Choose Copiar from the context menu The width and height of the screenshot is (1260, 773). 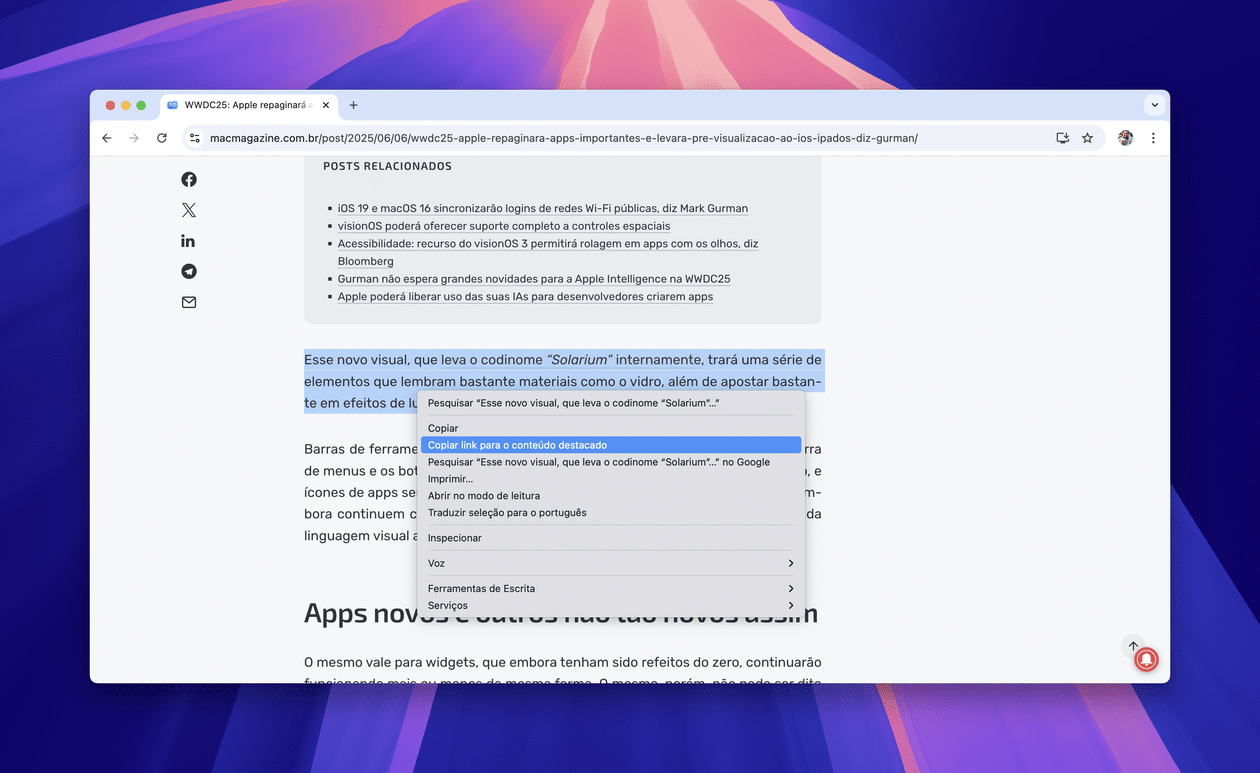(x=611, y=428)
